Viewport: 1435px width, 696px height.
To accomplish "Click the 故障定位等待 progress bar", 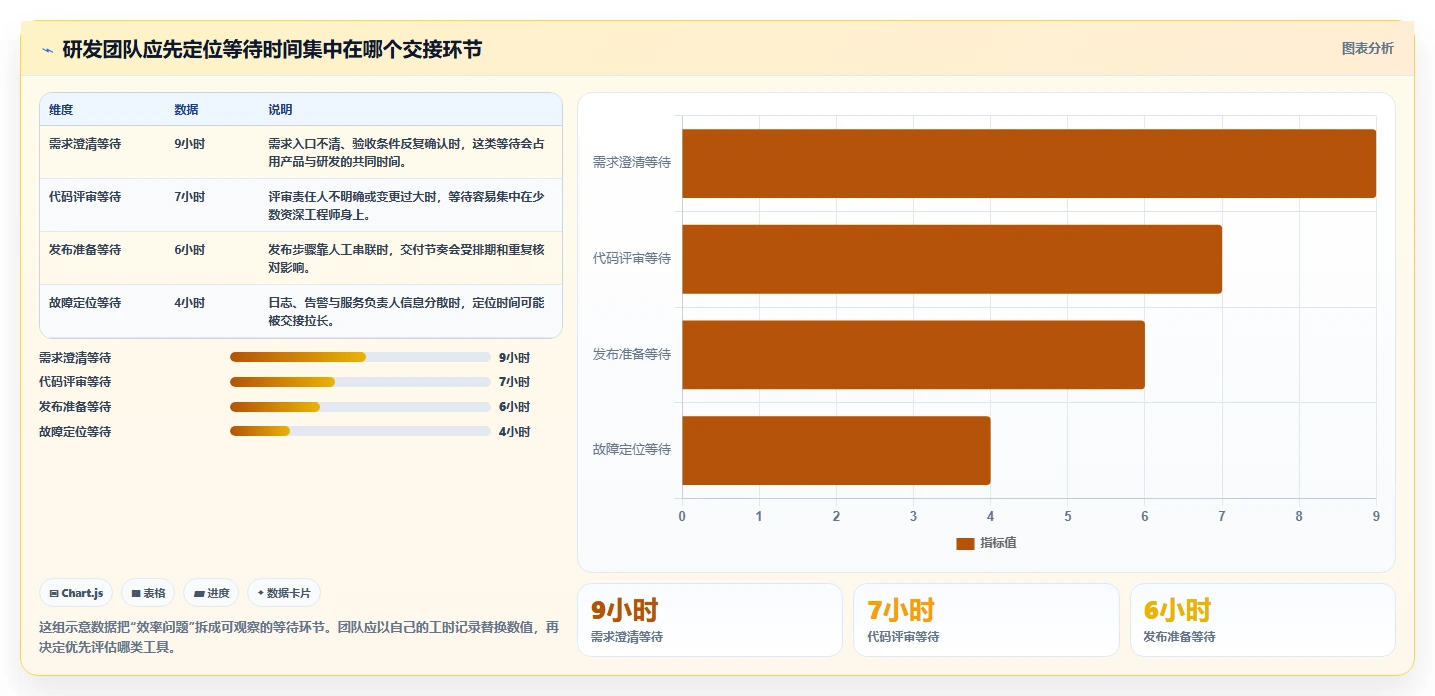I will pyautogui.click(x=360, y=432).
